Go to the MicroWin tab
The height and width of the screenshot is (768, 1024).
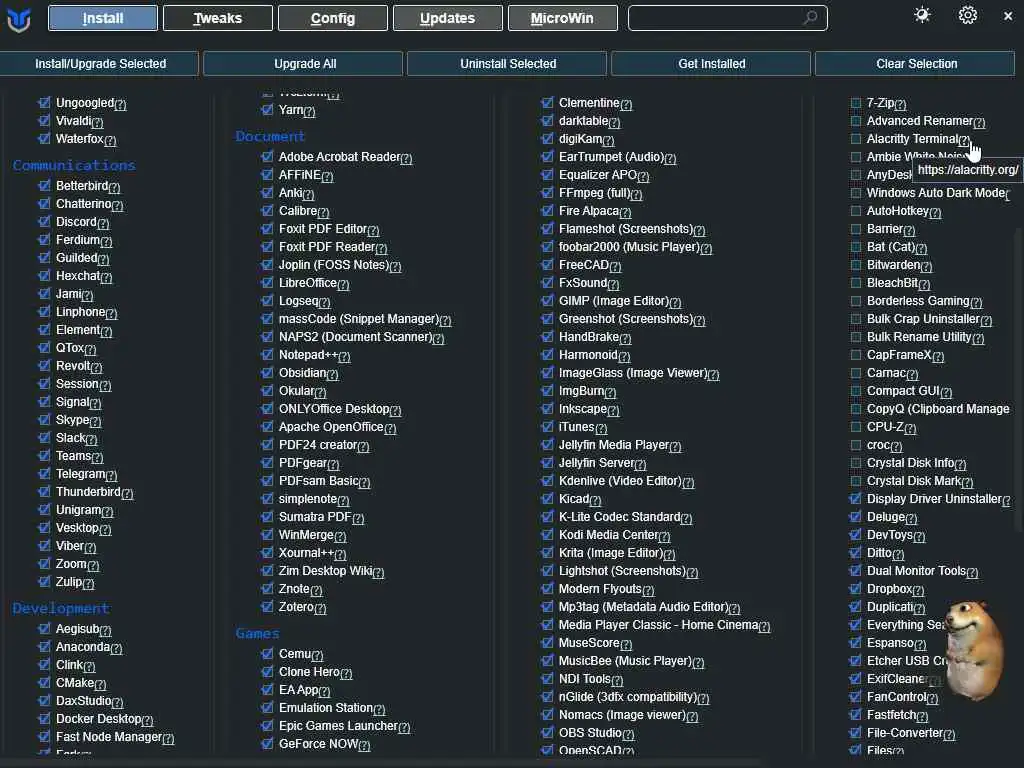click(562, 18)
